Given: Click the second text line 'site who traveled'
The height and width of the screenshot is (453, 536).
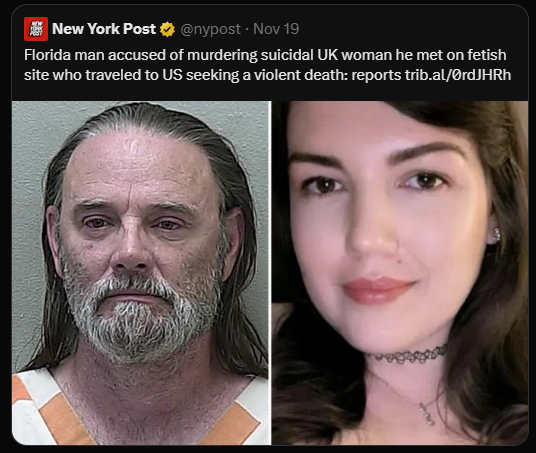Looking at the screenshot, I should coord(267,75).
